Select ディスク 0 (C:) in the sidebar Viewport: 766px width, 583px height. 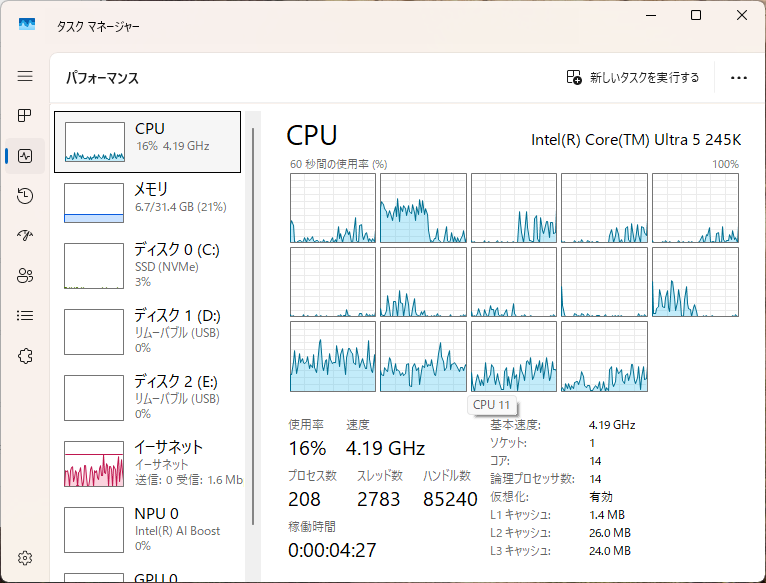[x=148, y=265]
